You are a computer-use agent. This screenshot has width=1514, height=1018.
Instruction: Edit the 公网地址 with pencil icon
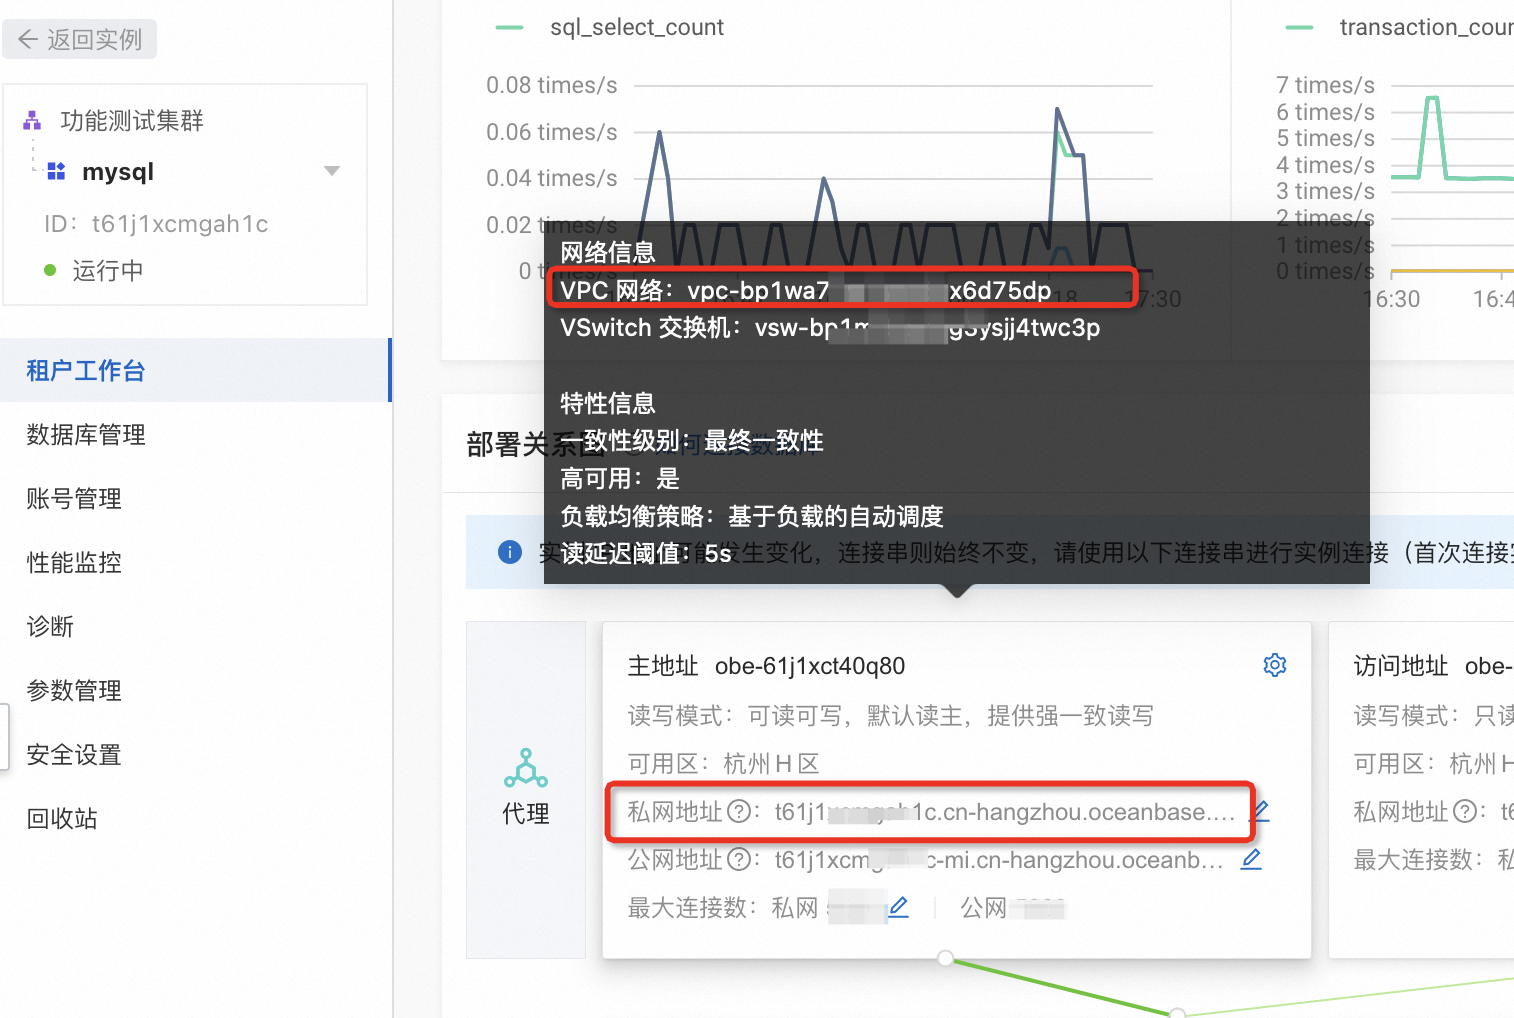(x=1251, y=859)
